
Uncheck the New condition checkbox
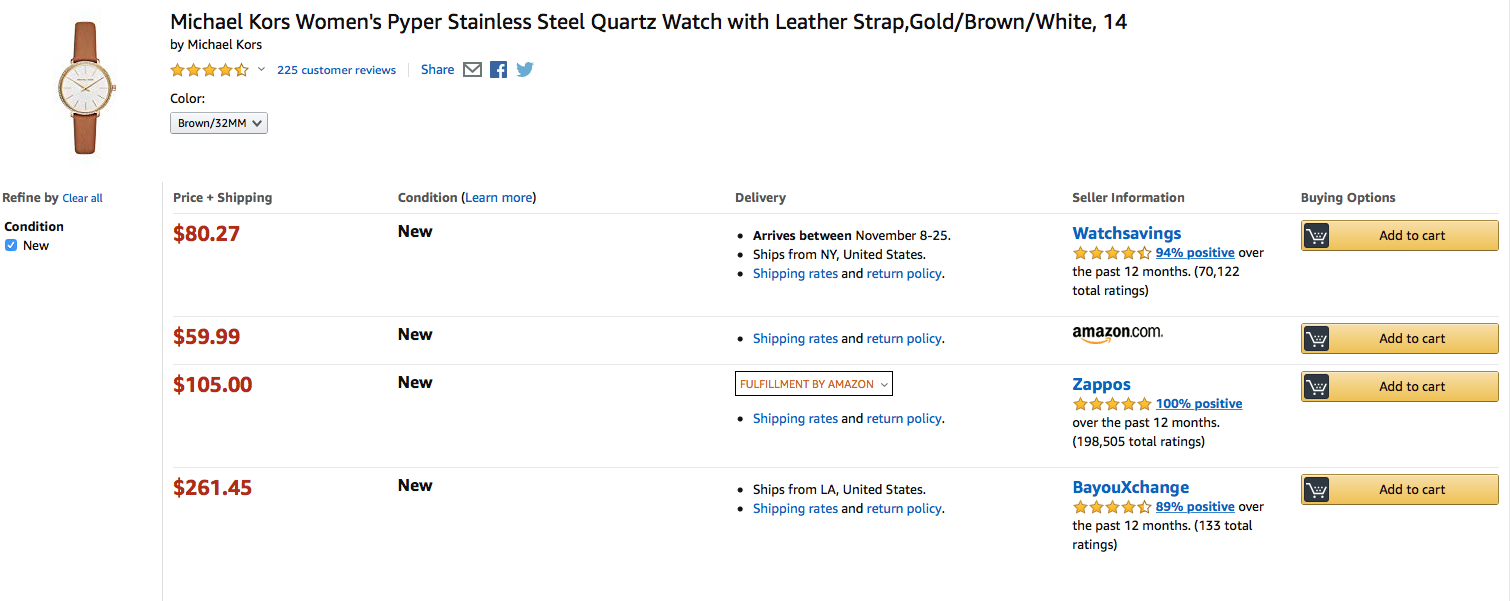point(11,245)
